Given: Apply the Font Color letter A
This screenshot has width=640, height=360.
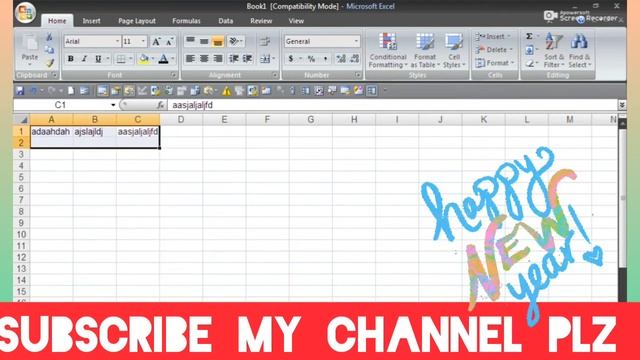Looking at the screenshot, I should [163, 59].
